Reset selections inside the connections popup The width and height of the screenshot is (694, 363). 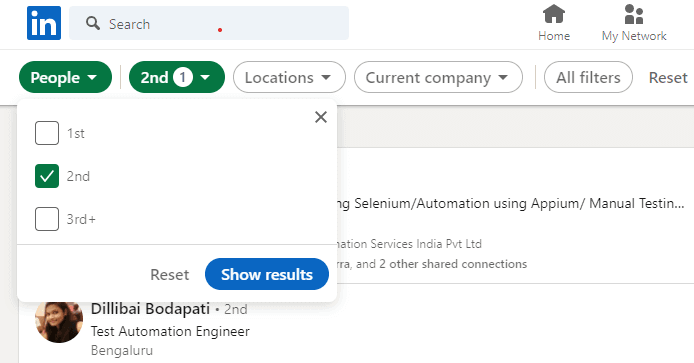(x=170, y=274)
